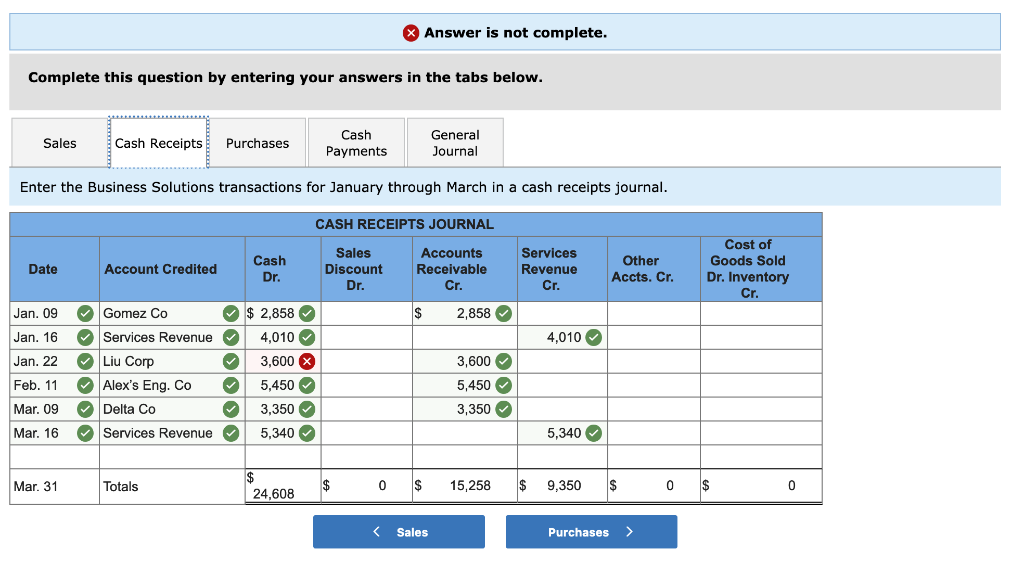This screenshot has width=1024, height=562.
Task: Edit the Liu Corp cash debit field
Action: [x=283, y=361]
